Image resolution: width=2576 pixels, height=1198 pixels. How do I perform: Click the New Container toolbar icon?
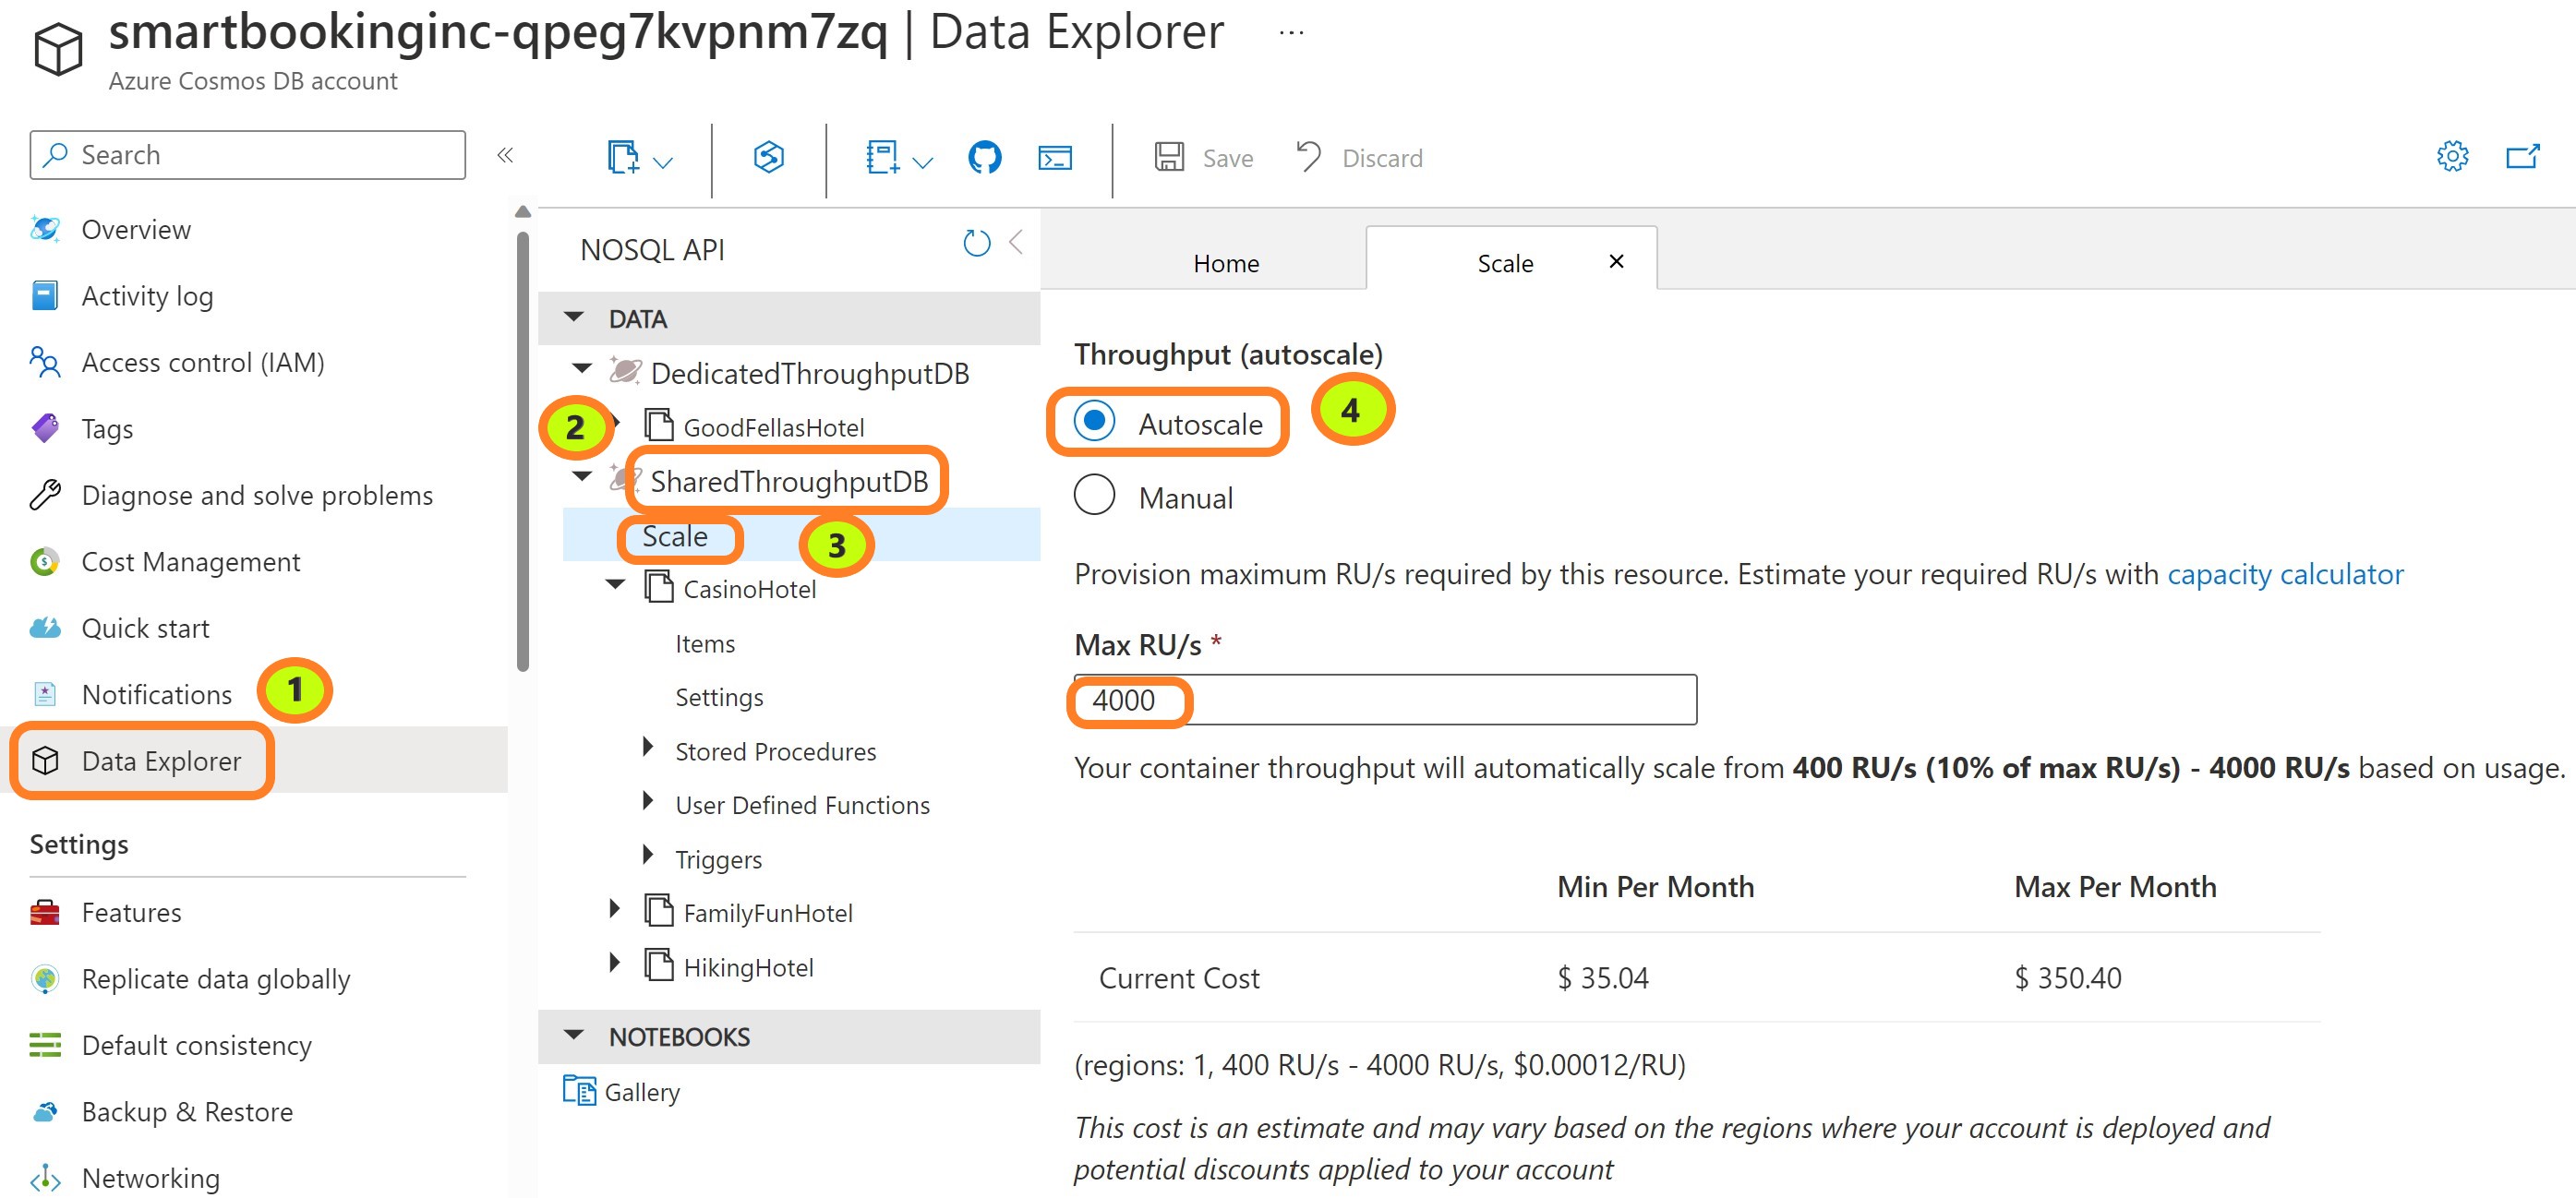tap(623, 157)
